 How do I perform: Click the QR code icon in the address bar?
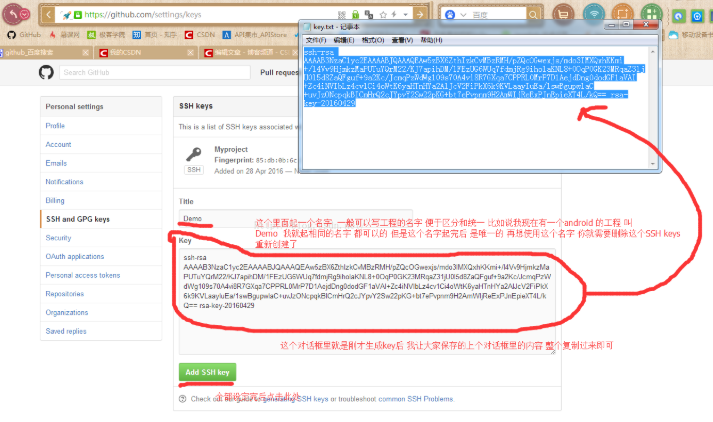(x=342, y=15)
